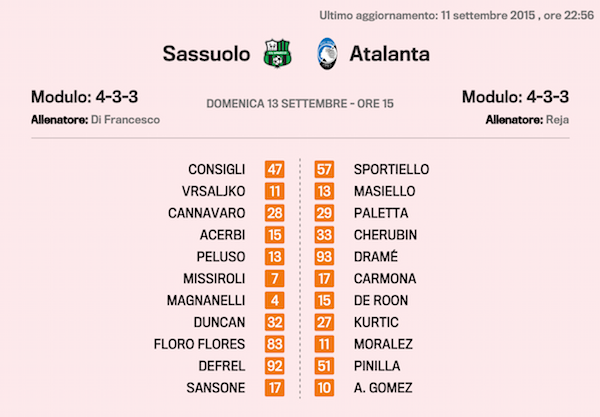This screenshot has height=417, width=600.
Task: Click A. Gomez's number 10 badge
Action: click(x=325, y=387)
